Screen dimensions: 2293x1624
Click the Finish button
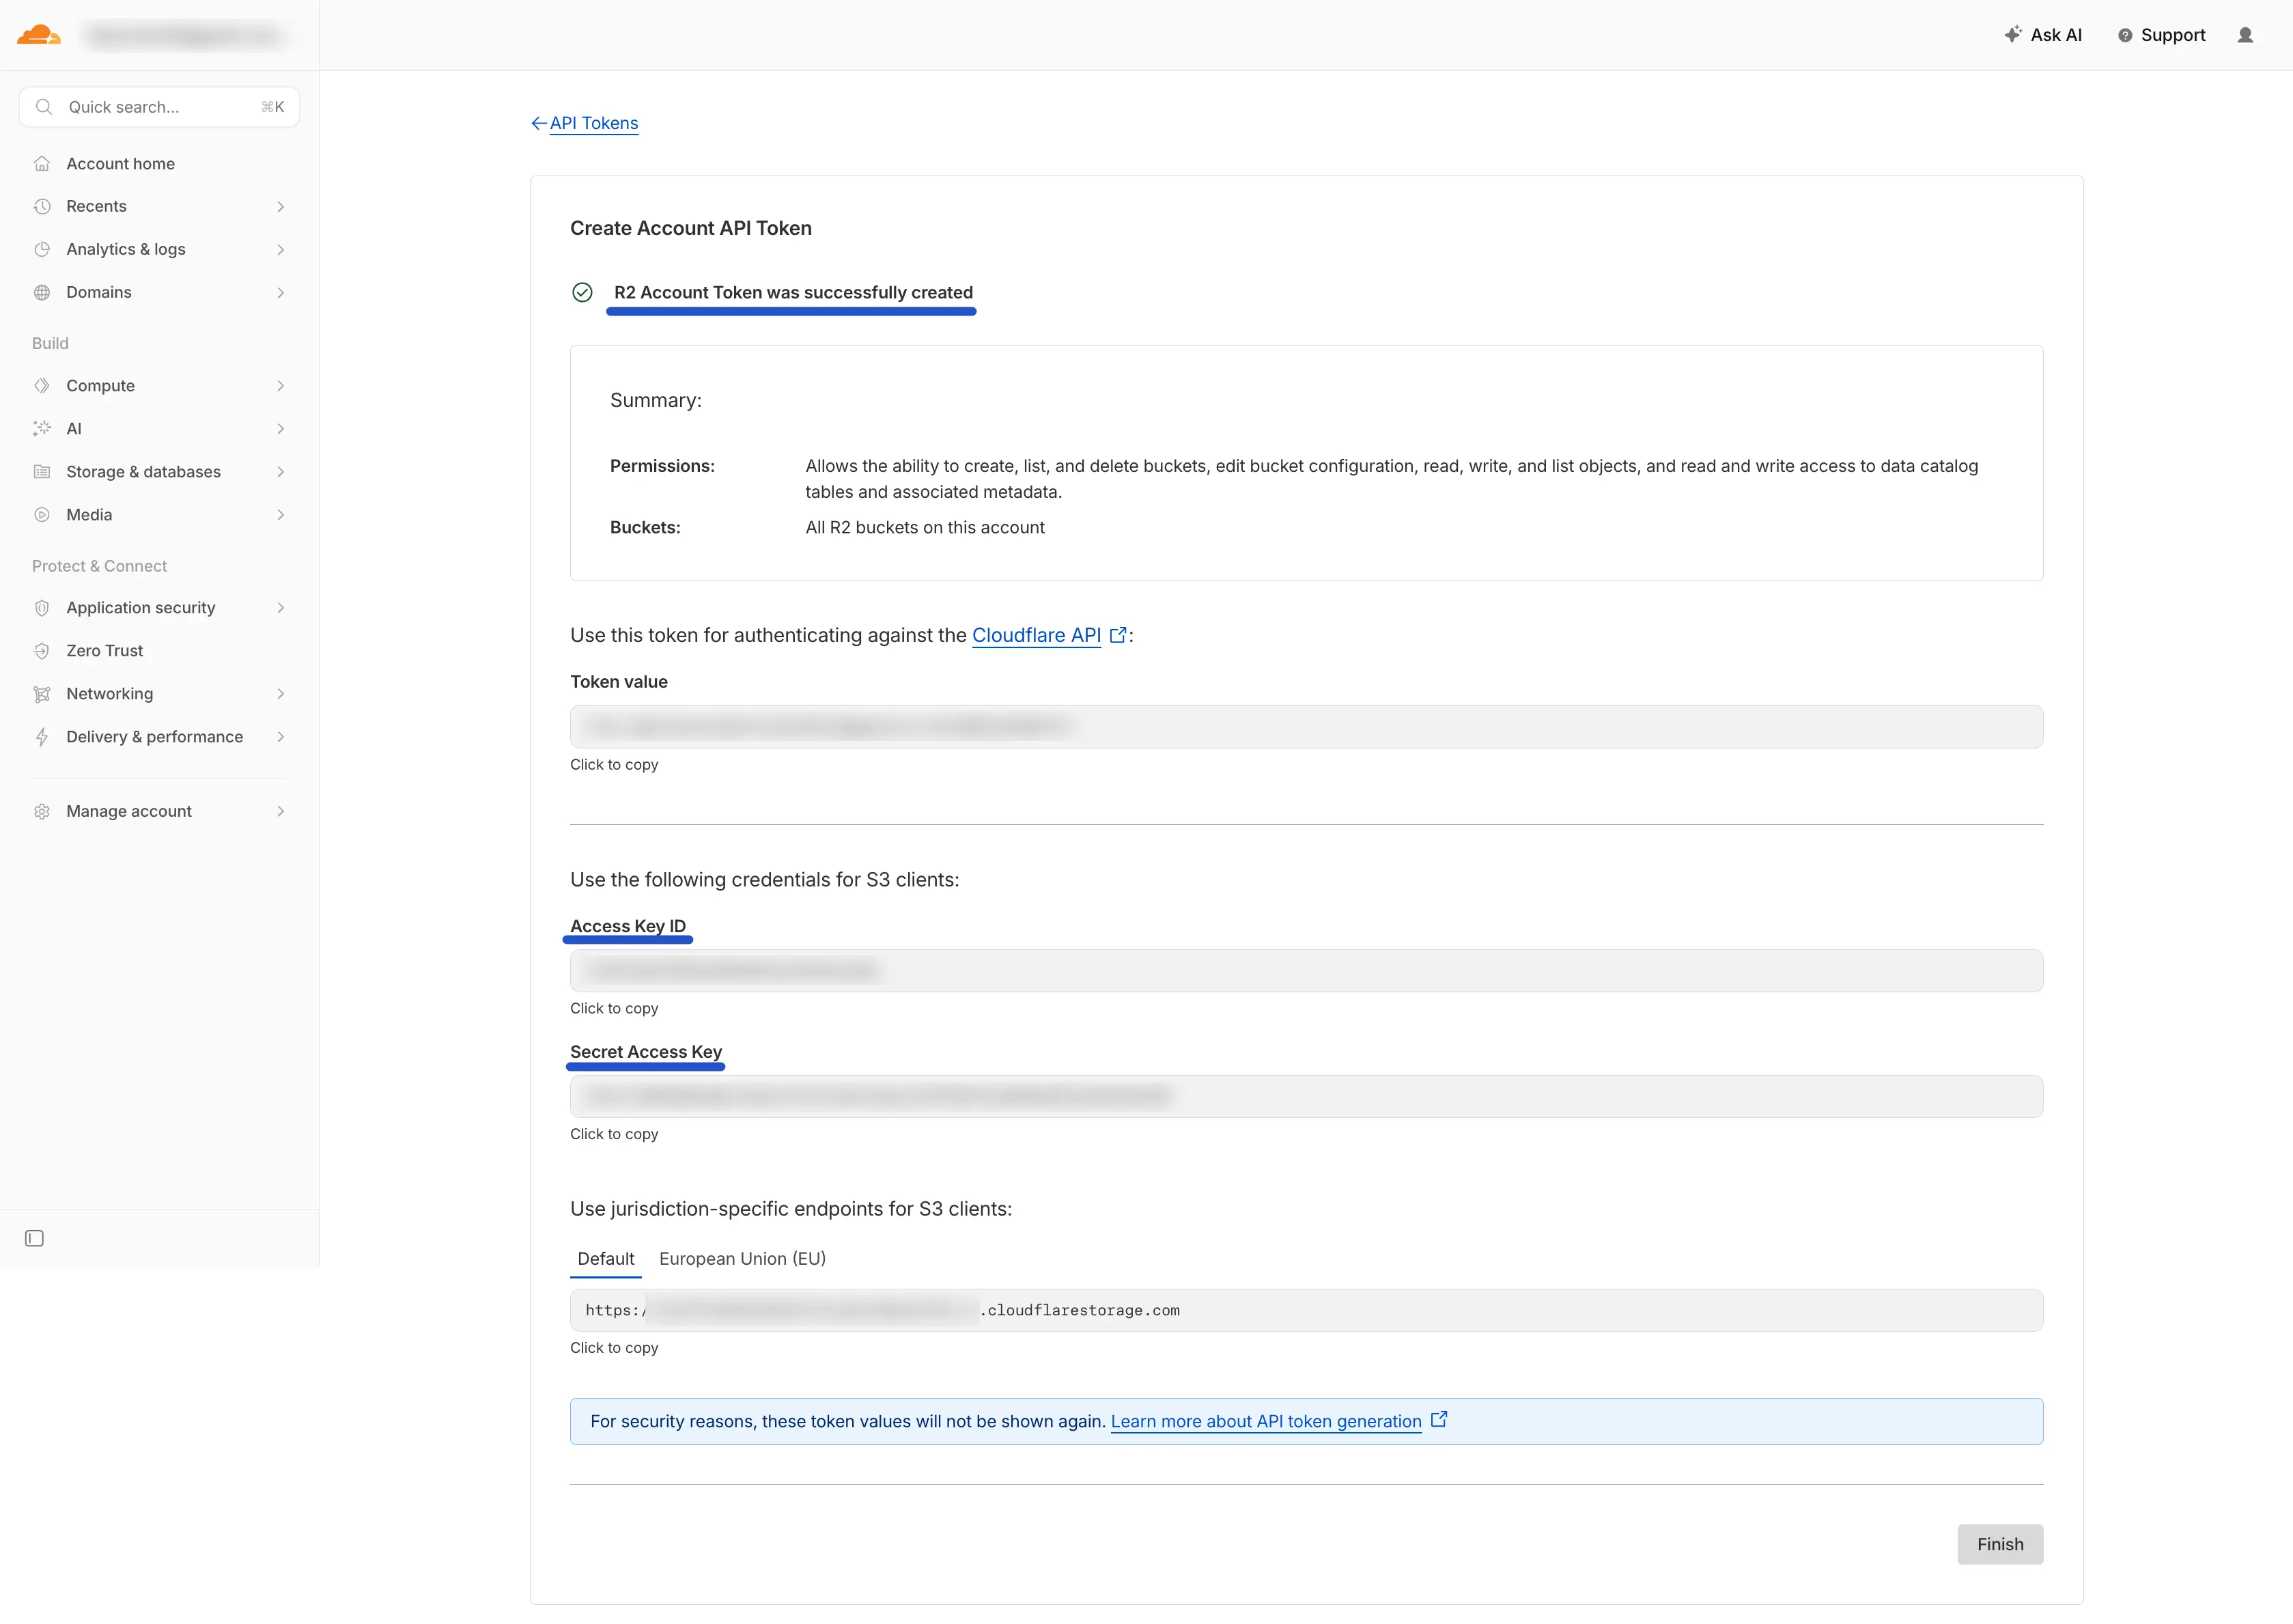(x=2000, y=1544)
